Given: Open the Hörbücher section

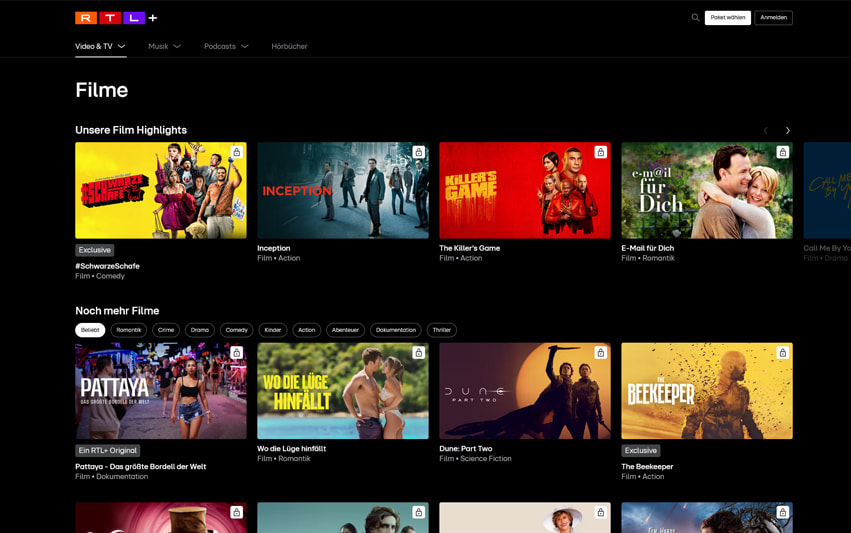Looking at the screenshot, I should click(289, 47).
